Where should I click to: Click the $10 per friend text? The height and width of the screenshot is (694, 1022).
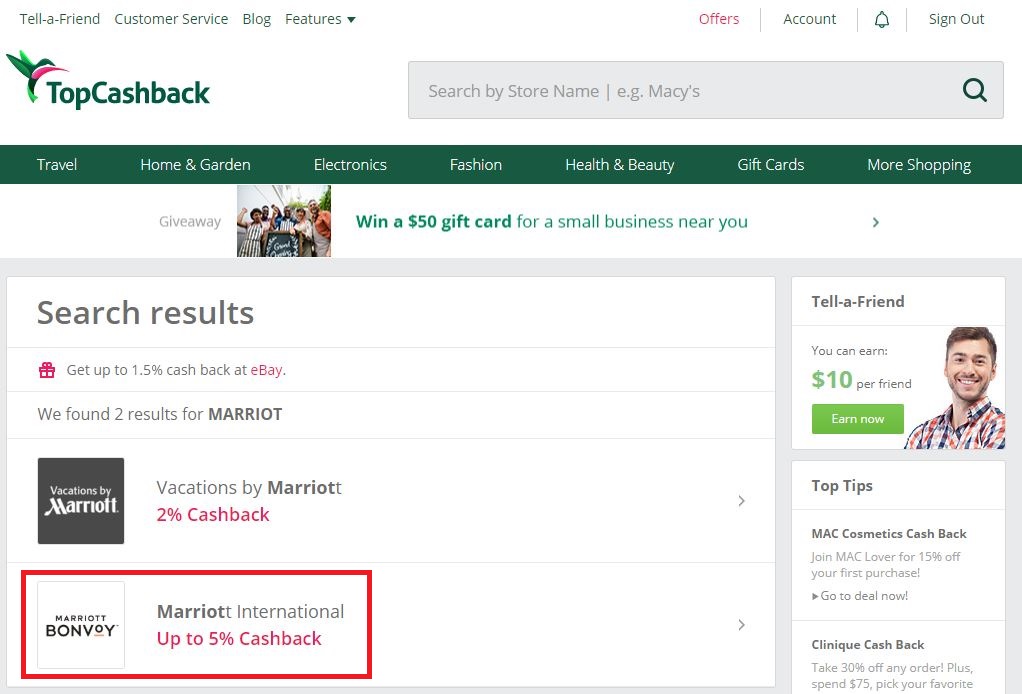pyautogui.click(x=861, y=380)
